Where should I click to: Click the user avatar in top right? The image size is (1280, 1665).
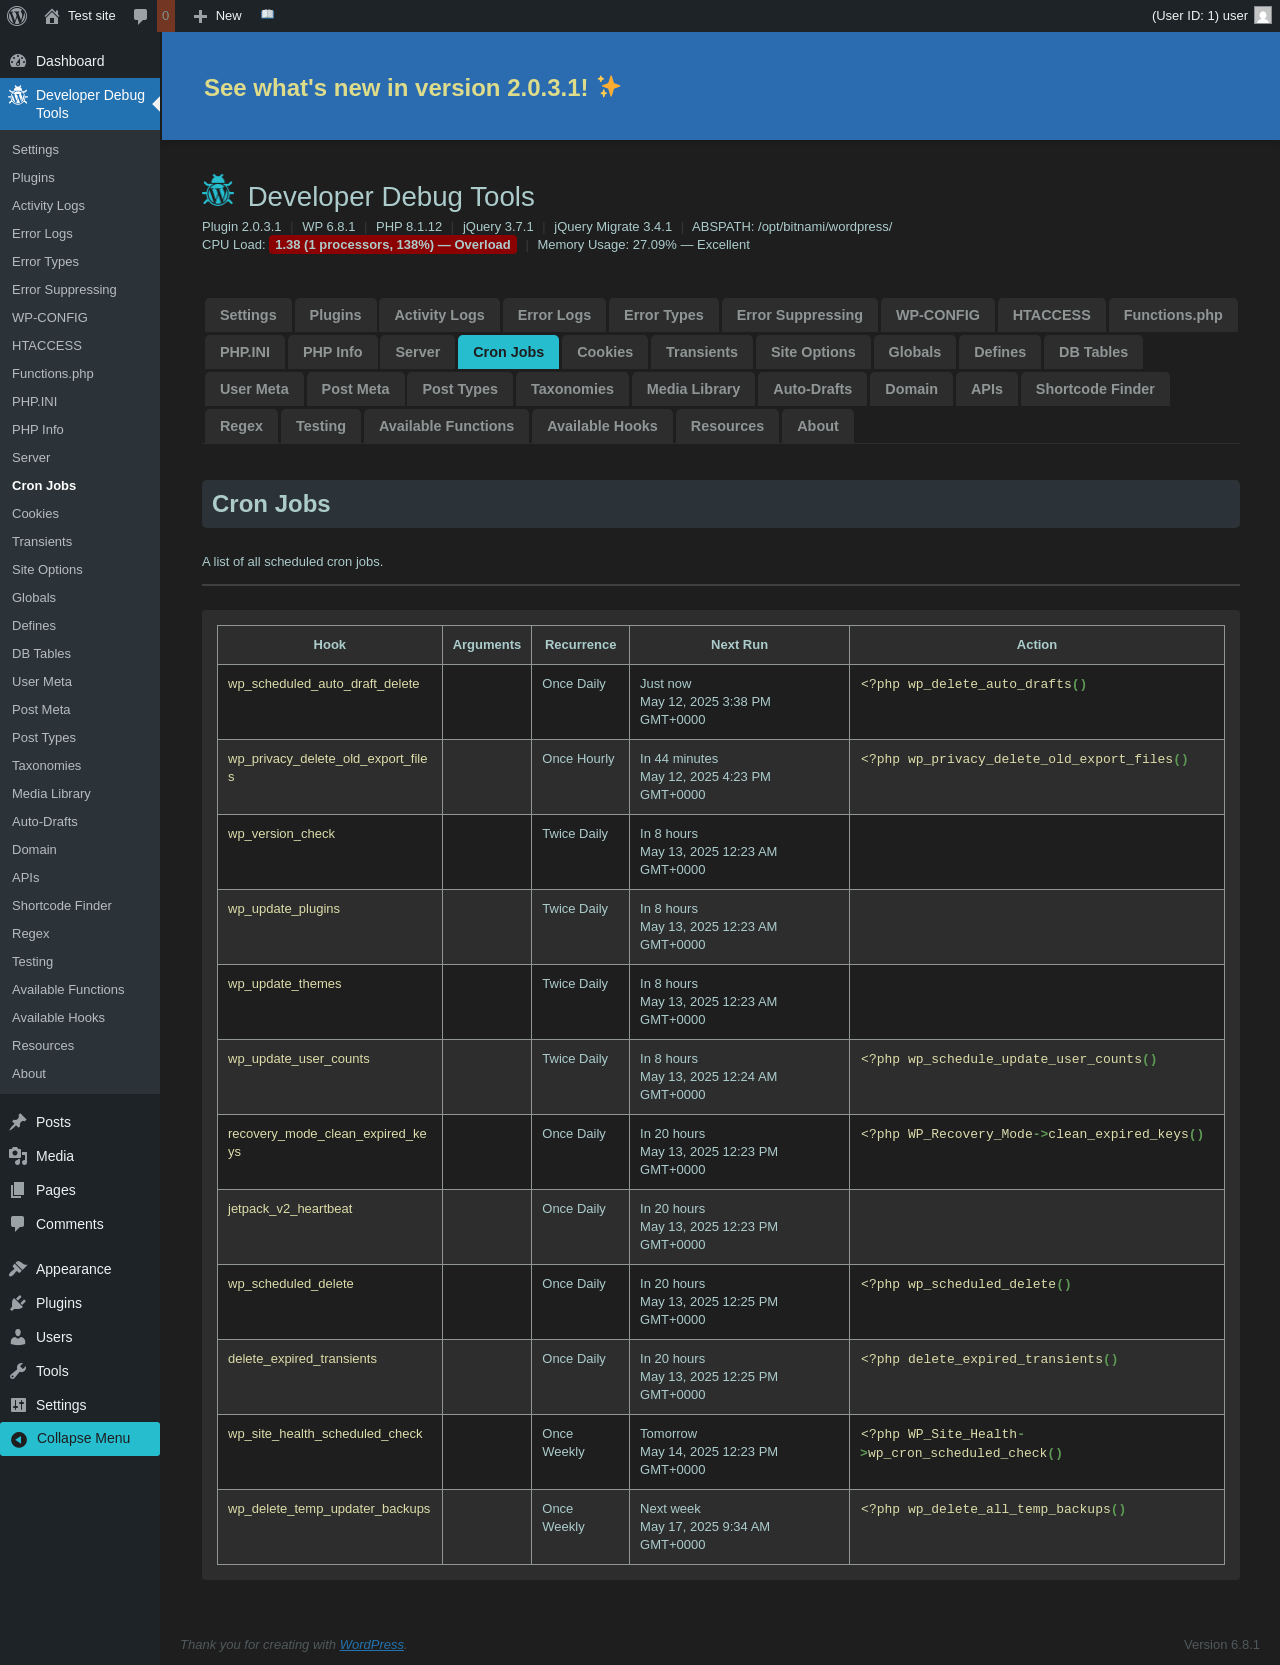click(x=1263, y=16)
